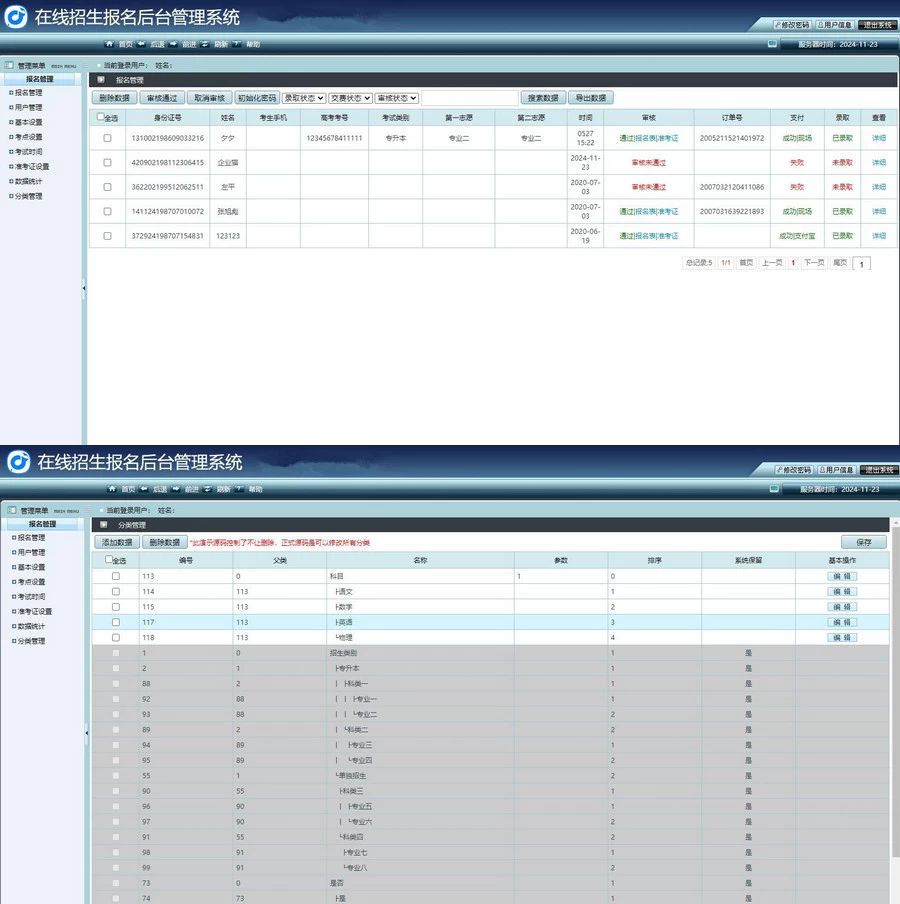Viewport: 900px width, 904px height.
Task: Click the refresh icon above the 报名管理 table
Action: pyautogui.click(x=206, y=44)
